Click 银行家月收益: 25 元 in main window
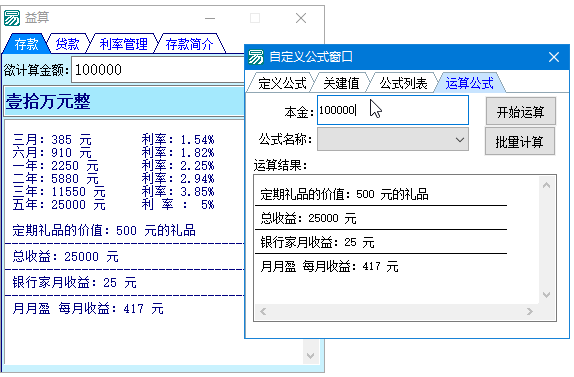Screen dimensions: 574x377 click(x=74, y=283)
